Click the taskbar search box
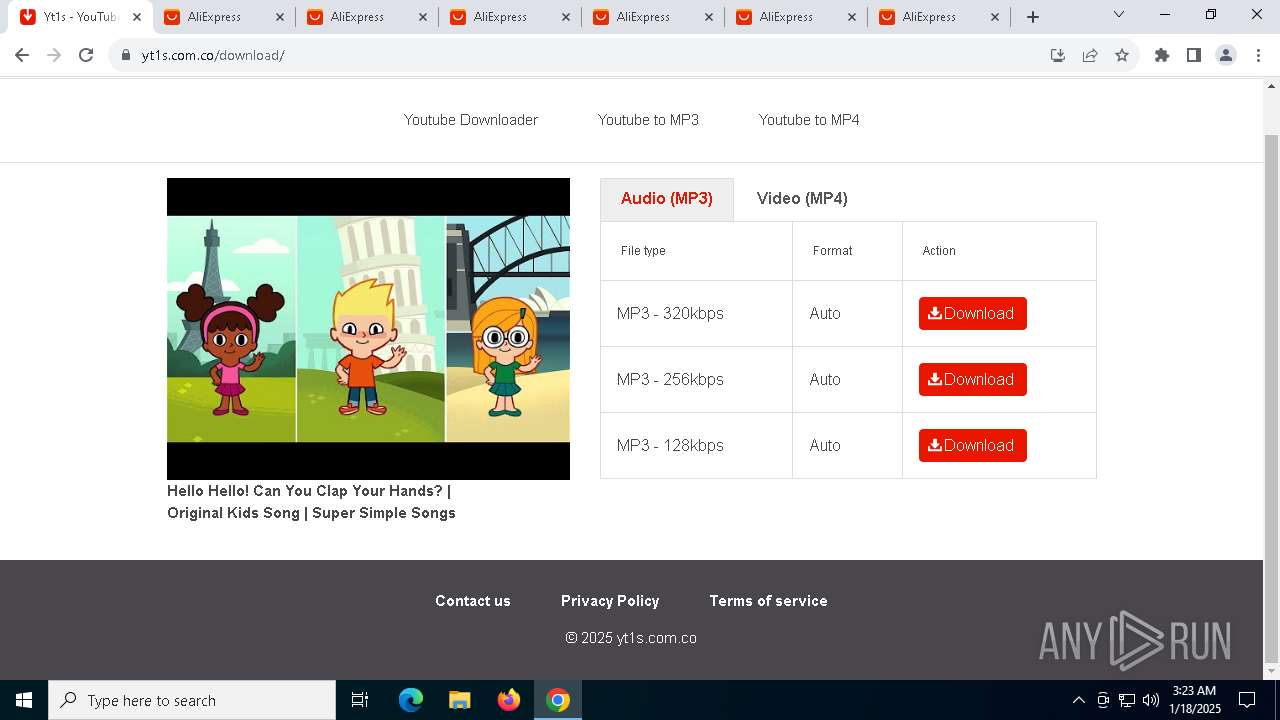Viewport: 1280px width, 720px height. click(192, 700)
